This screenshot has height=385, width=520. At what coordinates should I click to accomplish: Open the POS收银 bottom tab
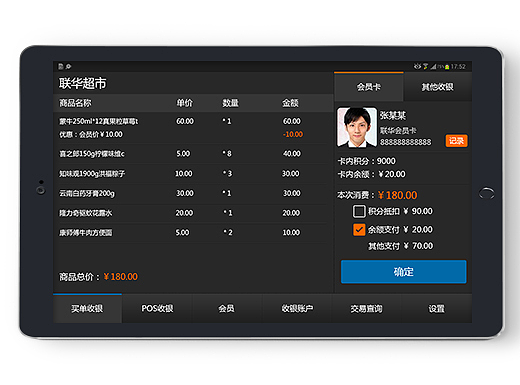click(157, 309)
